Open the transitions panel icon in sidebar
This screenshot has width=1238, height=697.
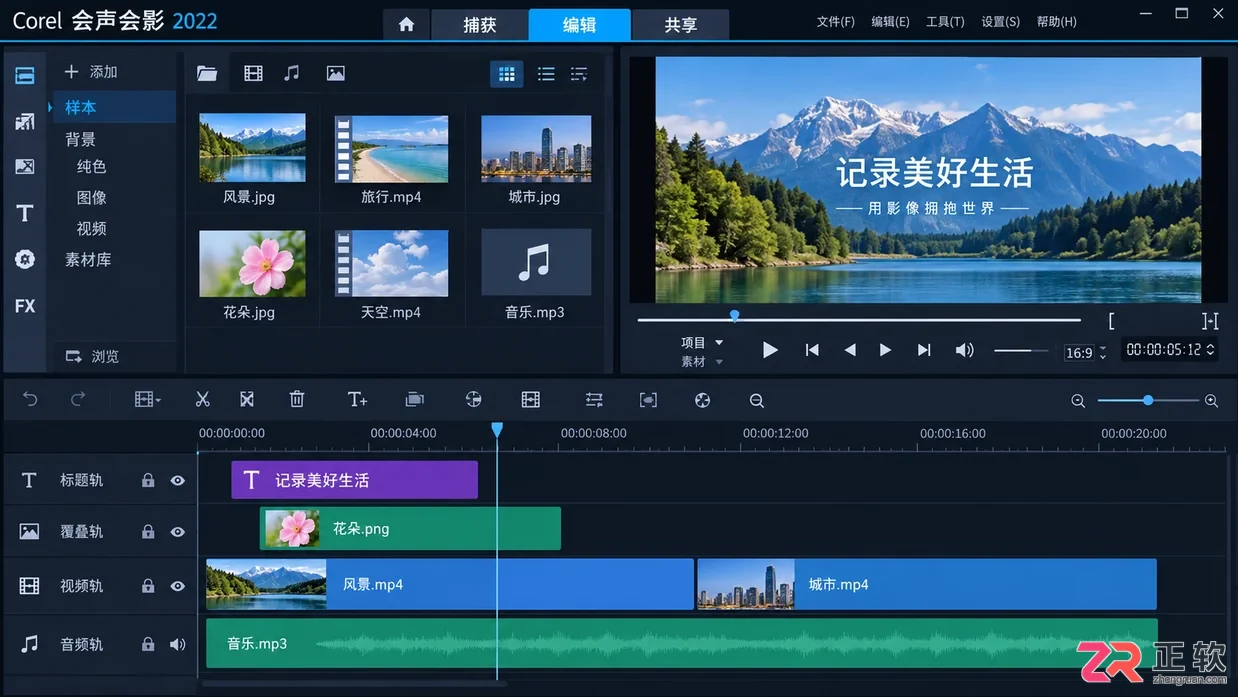click(25, 167)
